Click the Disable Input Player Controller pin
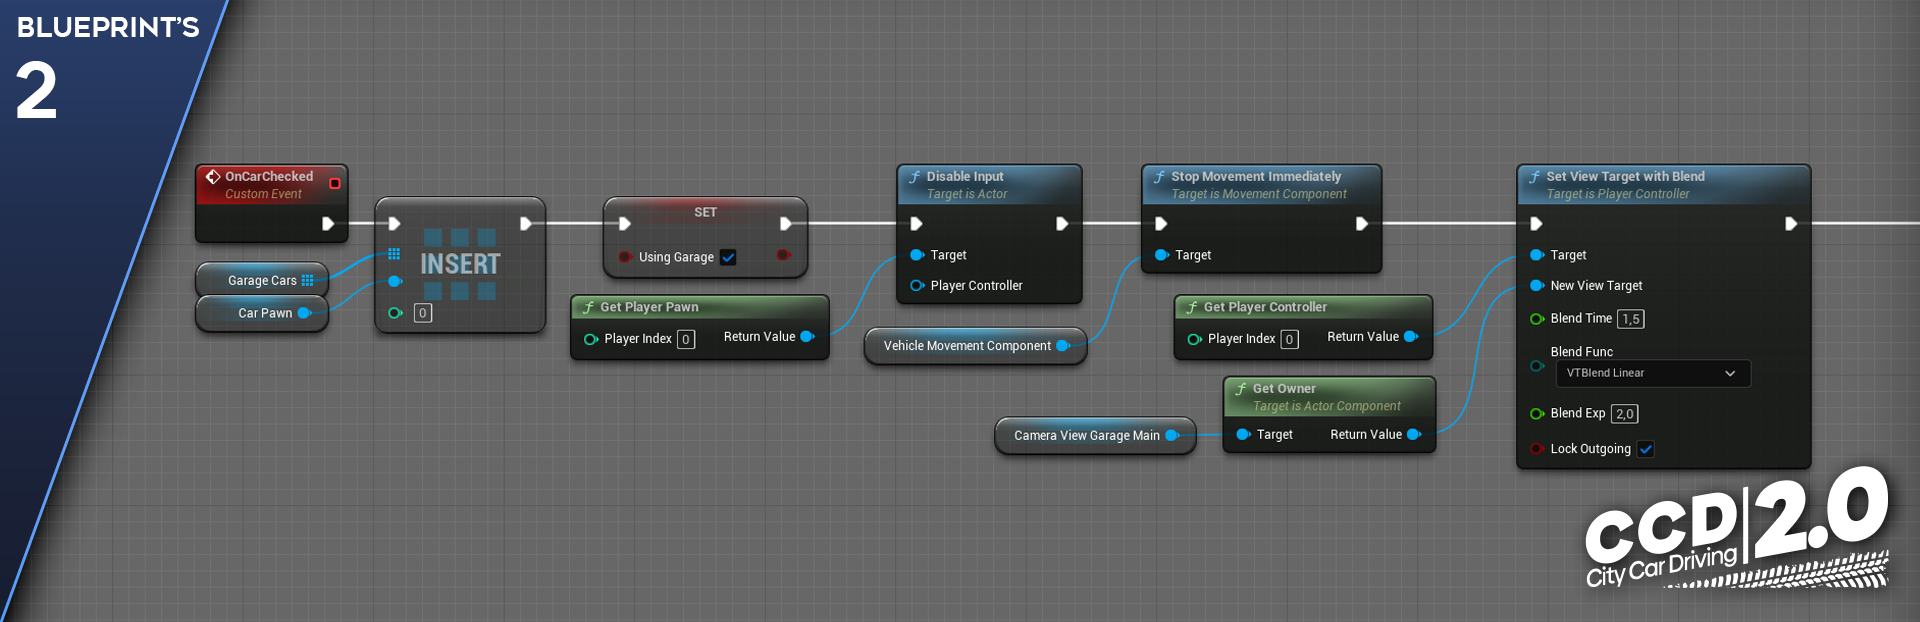1920x622 pixels. pyautogui.click(x=916, y=286)
